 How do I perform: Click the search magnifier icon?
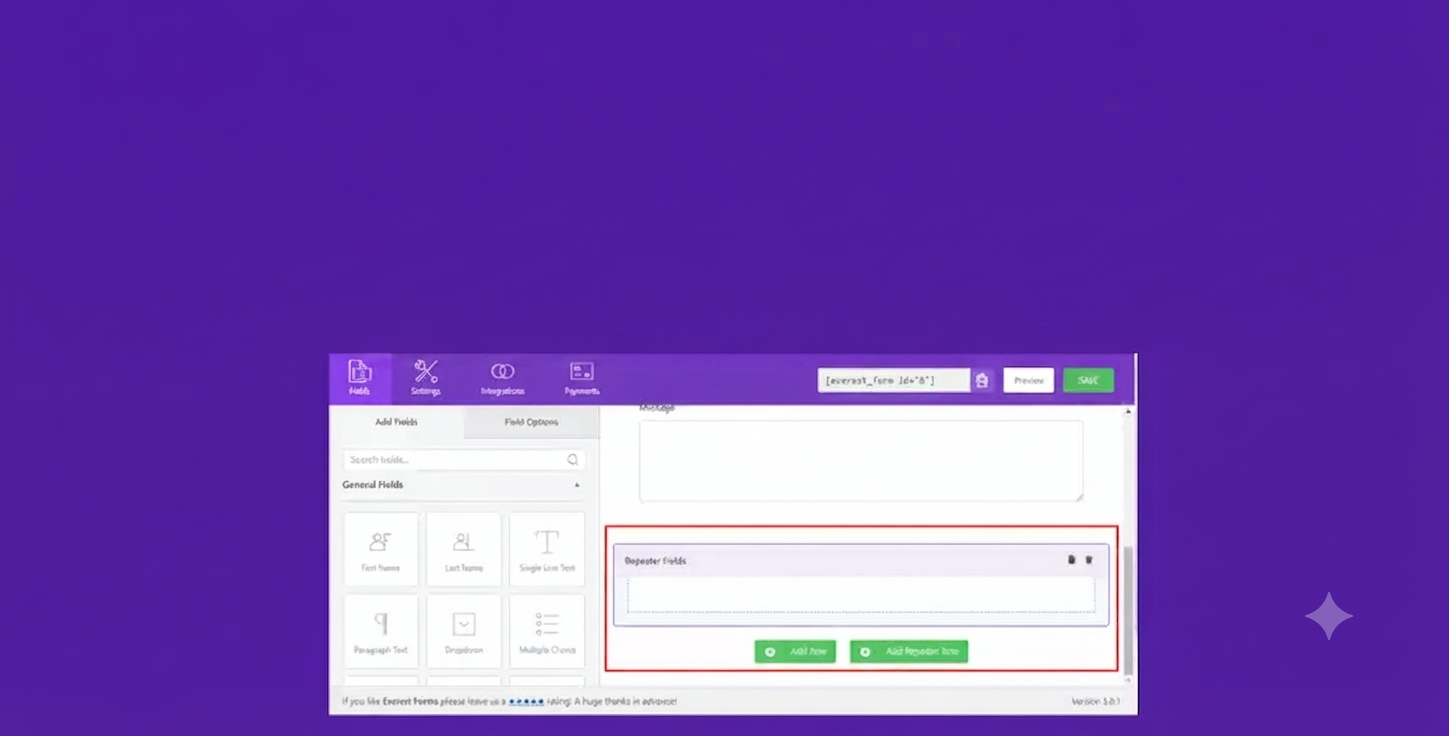pos(573,460)
